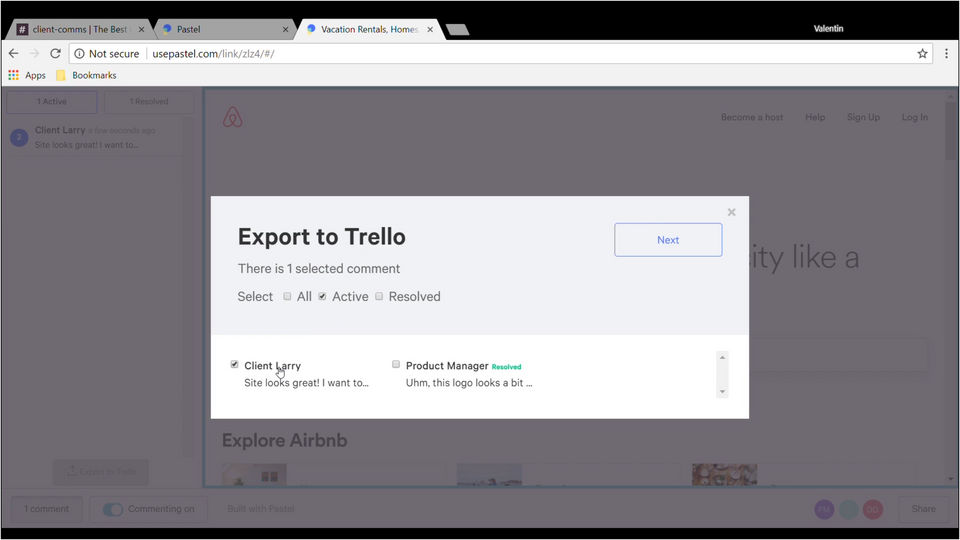Click the Explore Airbnb heading
The image size is (960, 540).
[285, 440]
